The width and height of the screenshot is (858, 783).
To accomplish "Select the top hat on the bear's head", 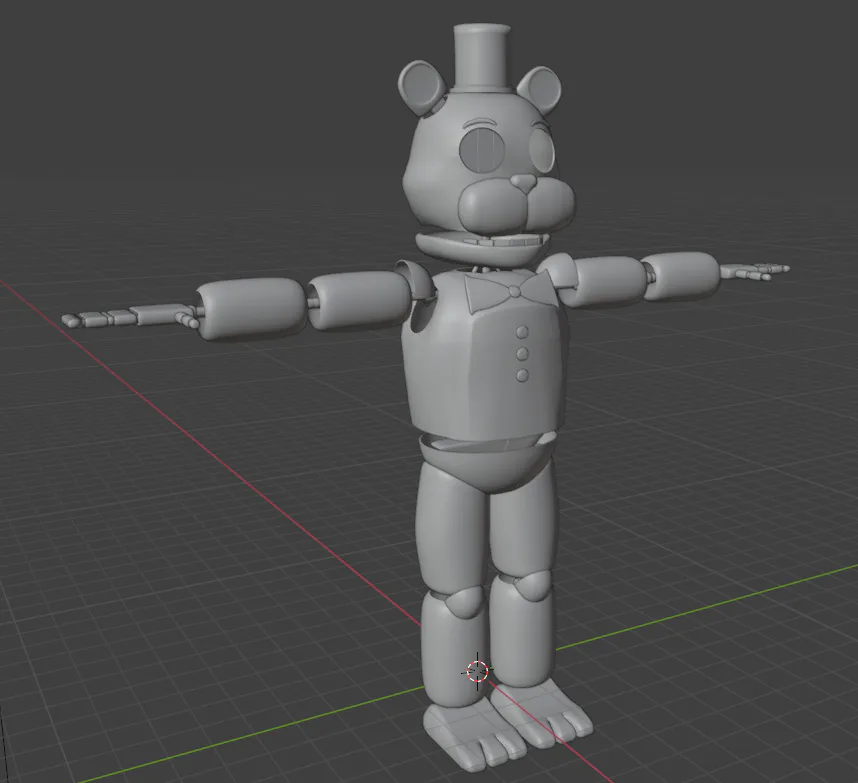I will pyautogui.click(x=482, y=59).
